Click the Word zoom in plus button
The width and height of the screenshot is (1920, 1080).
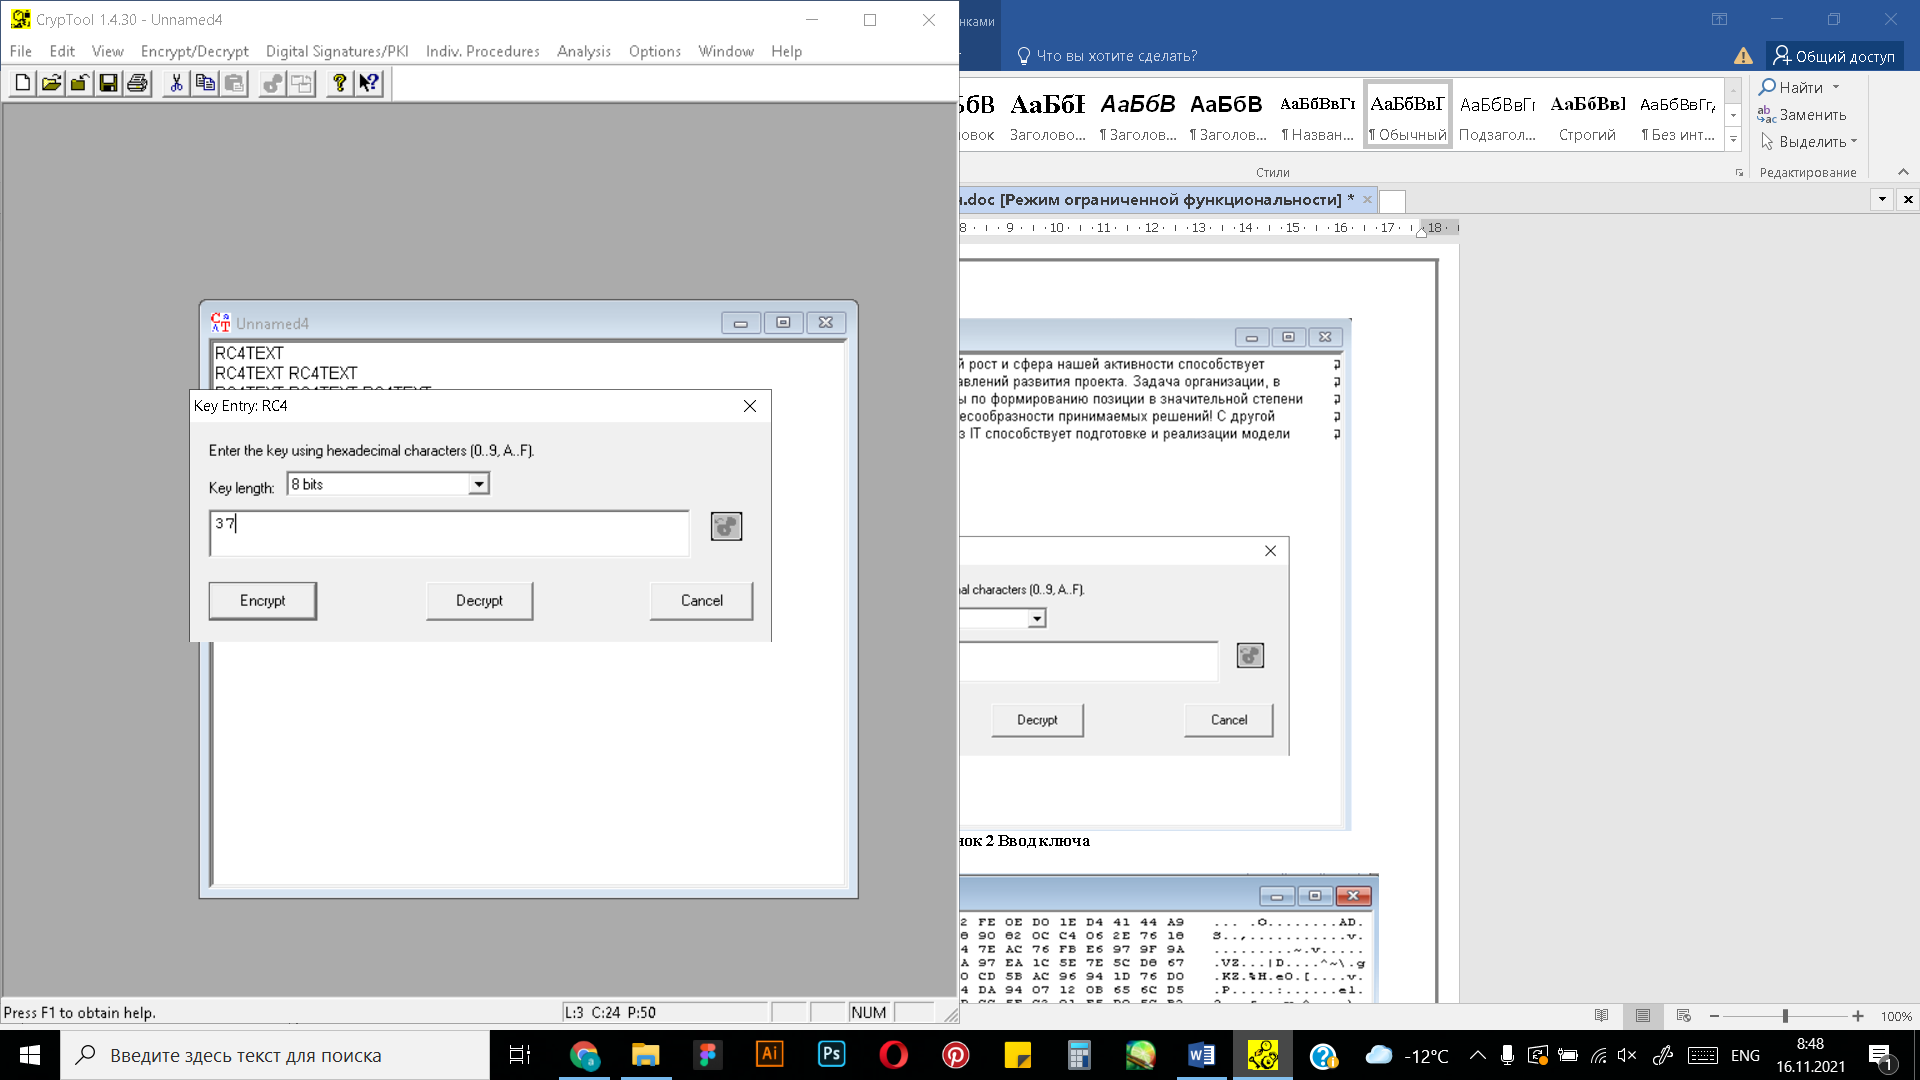coord(1858,1016)
